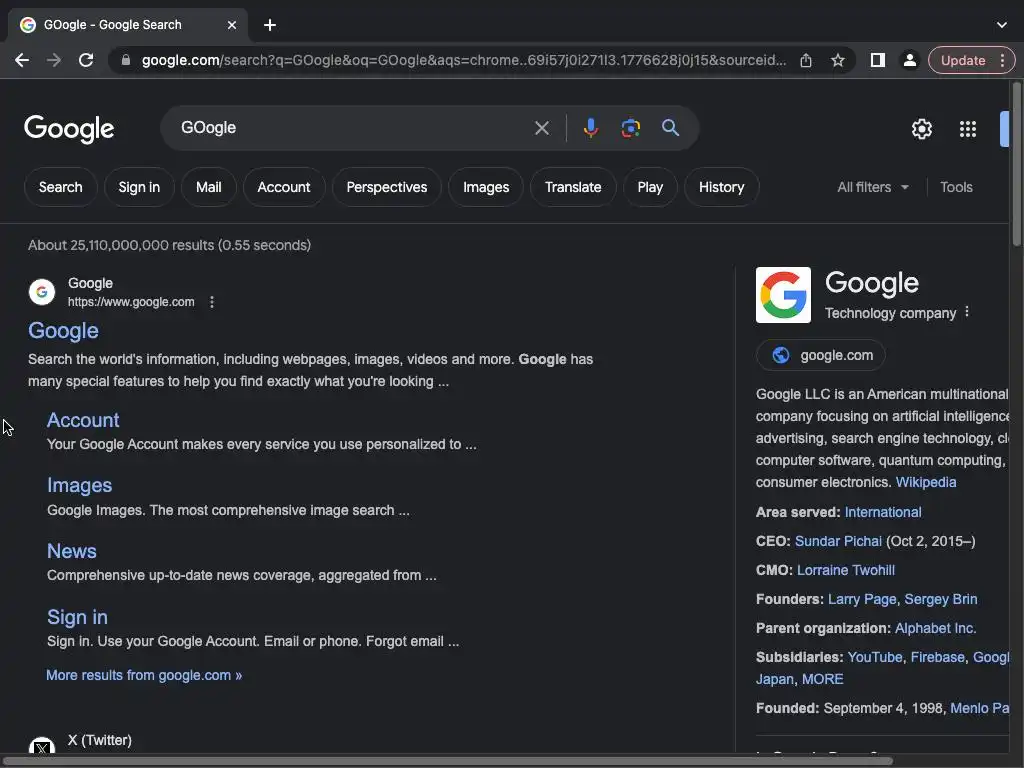Select the Images filter chip

pos(486,187)
